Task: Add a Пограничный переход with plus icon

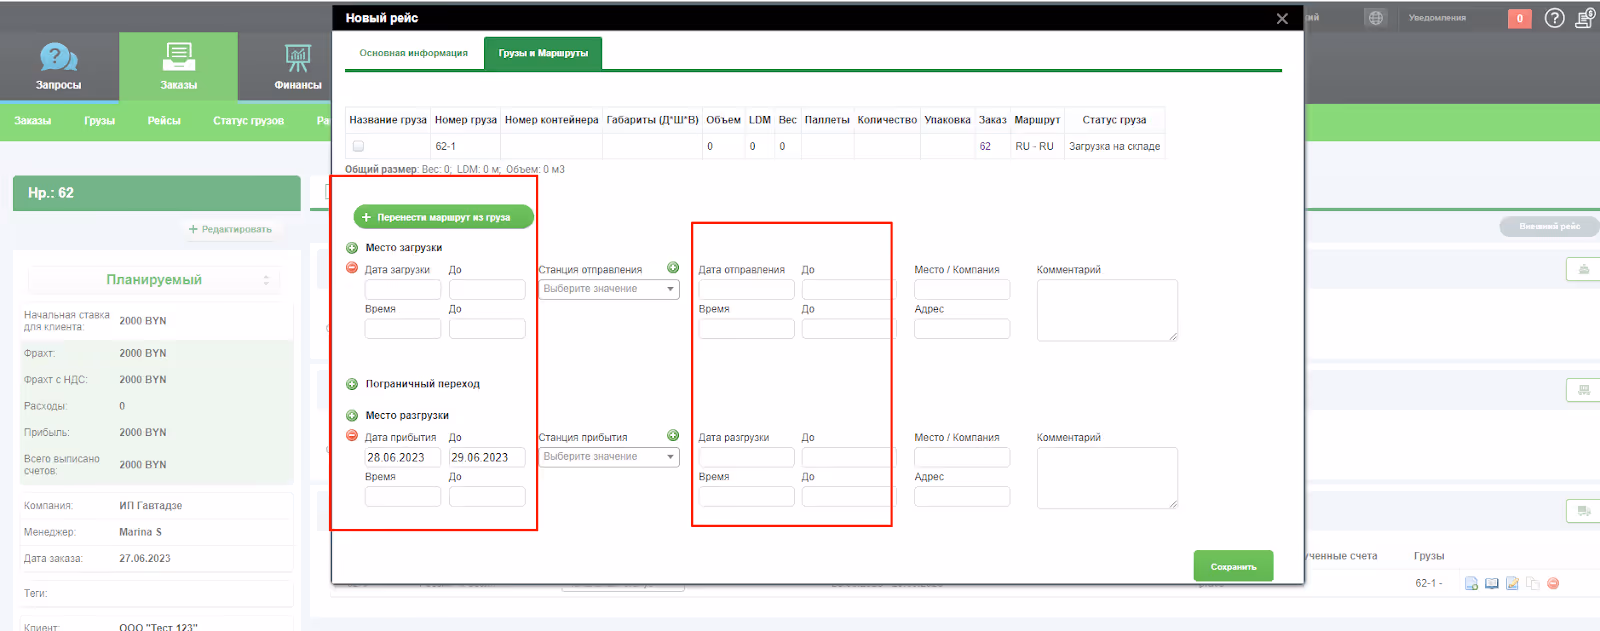Action: pyautogui.click(x=352, y=384)
